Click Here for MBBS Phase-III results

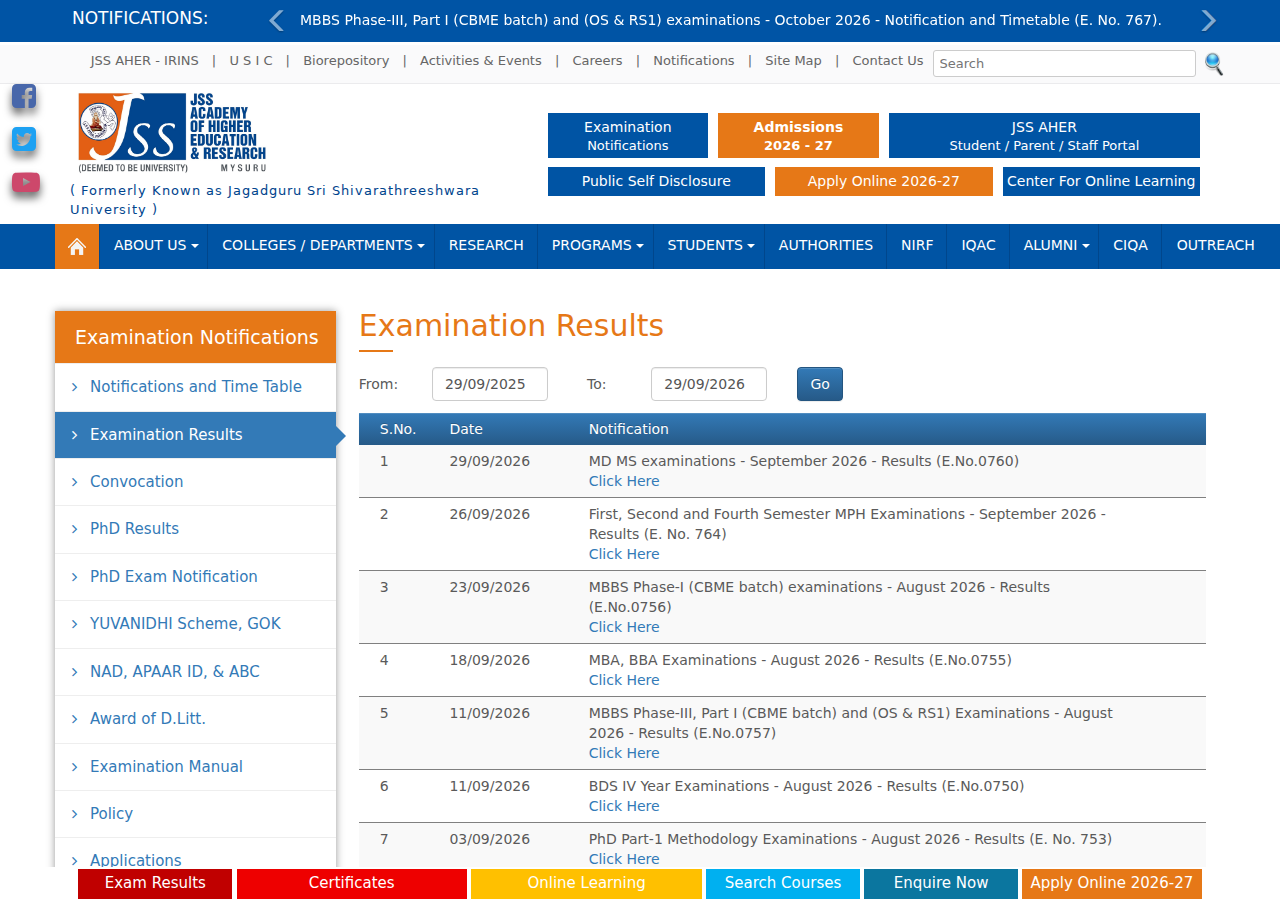tap(624, 753)
